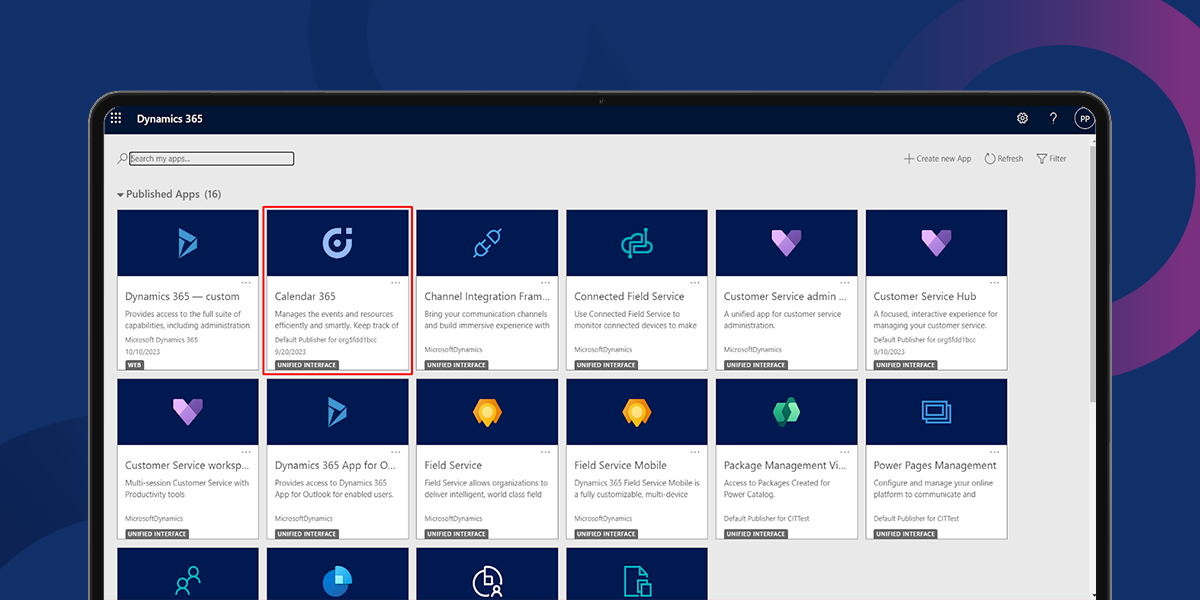Open the Filter button

pos(1052,158)
